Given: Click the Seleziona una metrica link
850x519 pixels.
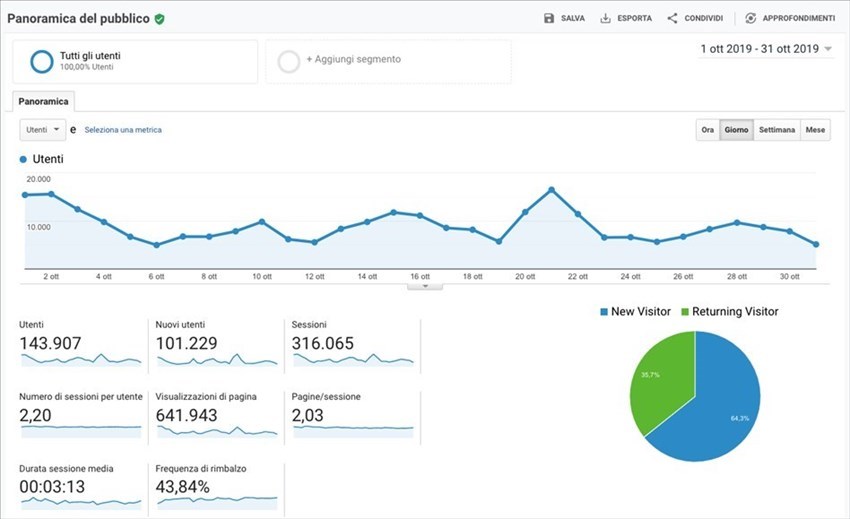Looking at the screenshot, I should [x=123, y=130].
